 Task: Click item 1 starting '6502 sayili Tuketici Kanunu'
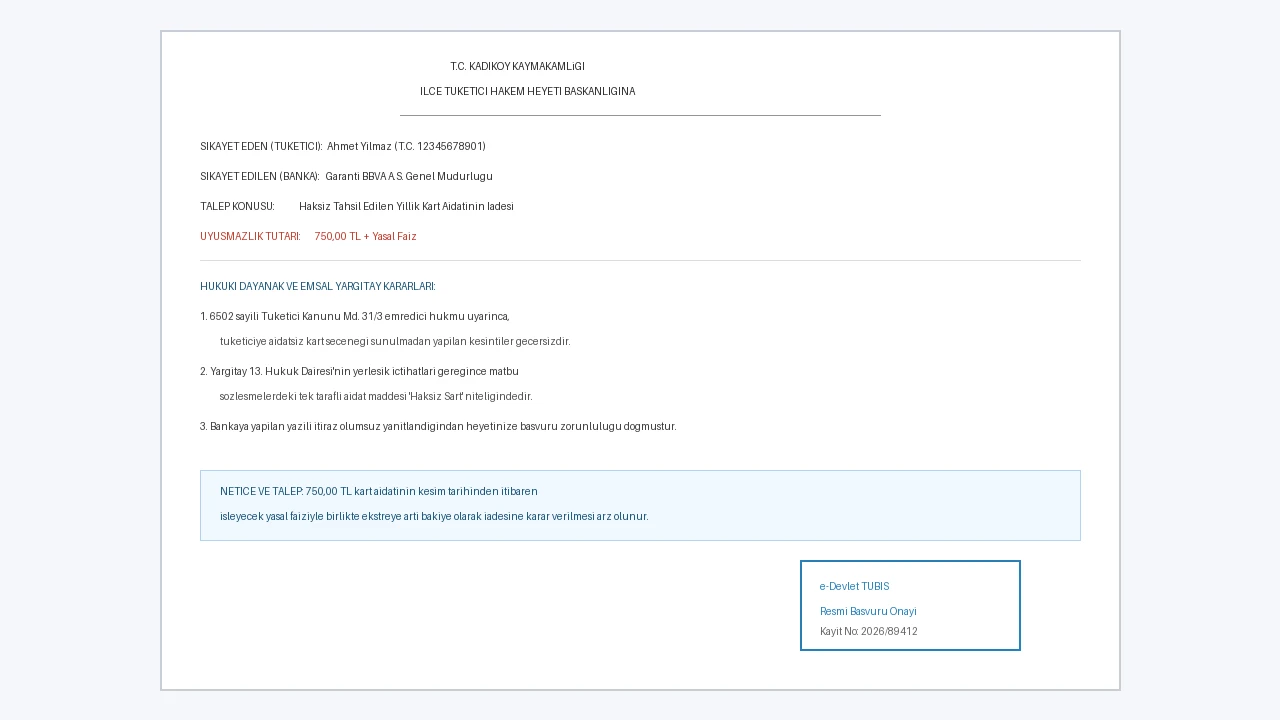(355, 316)
